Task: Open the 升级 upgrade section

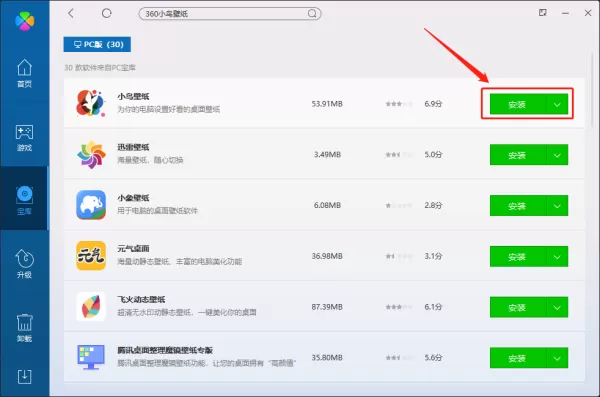Action: (24, 264)
